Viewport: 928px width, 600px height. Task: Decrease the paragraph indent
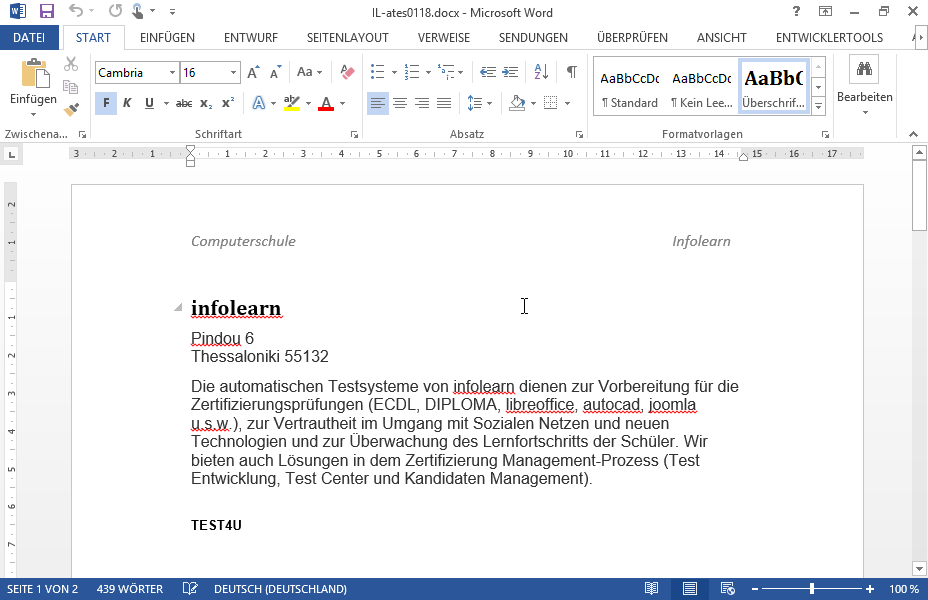(488, 72)
